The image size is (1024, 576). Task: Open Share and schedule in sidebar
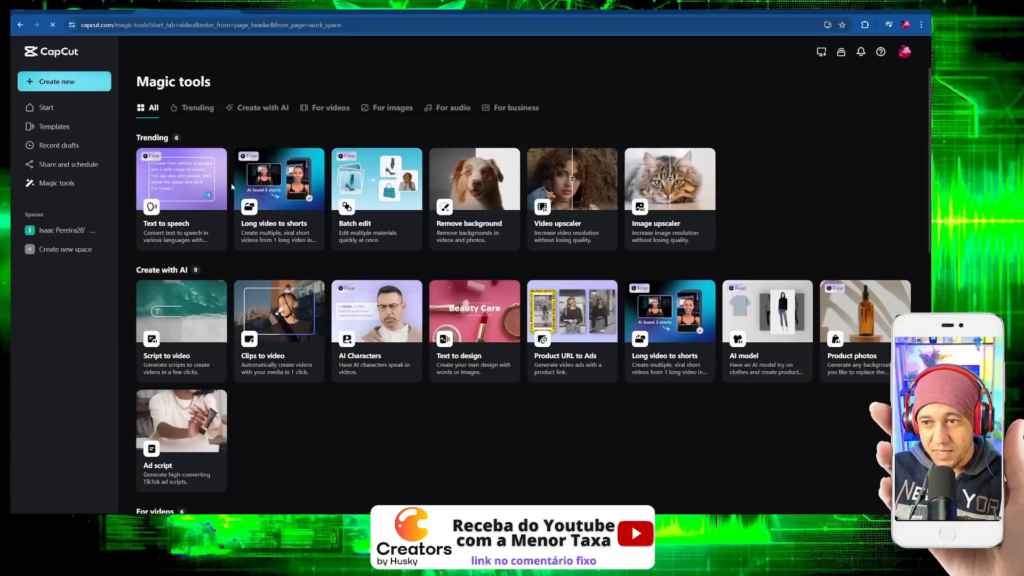(67, 164)
